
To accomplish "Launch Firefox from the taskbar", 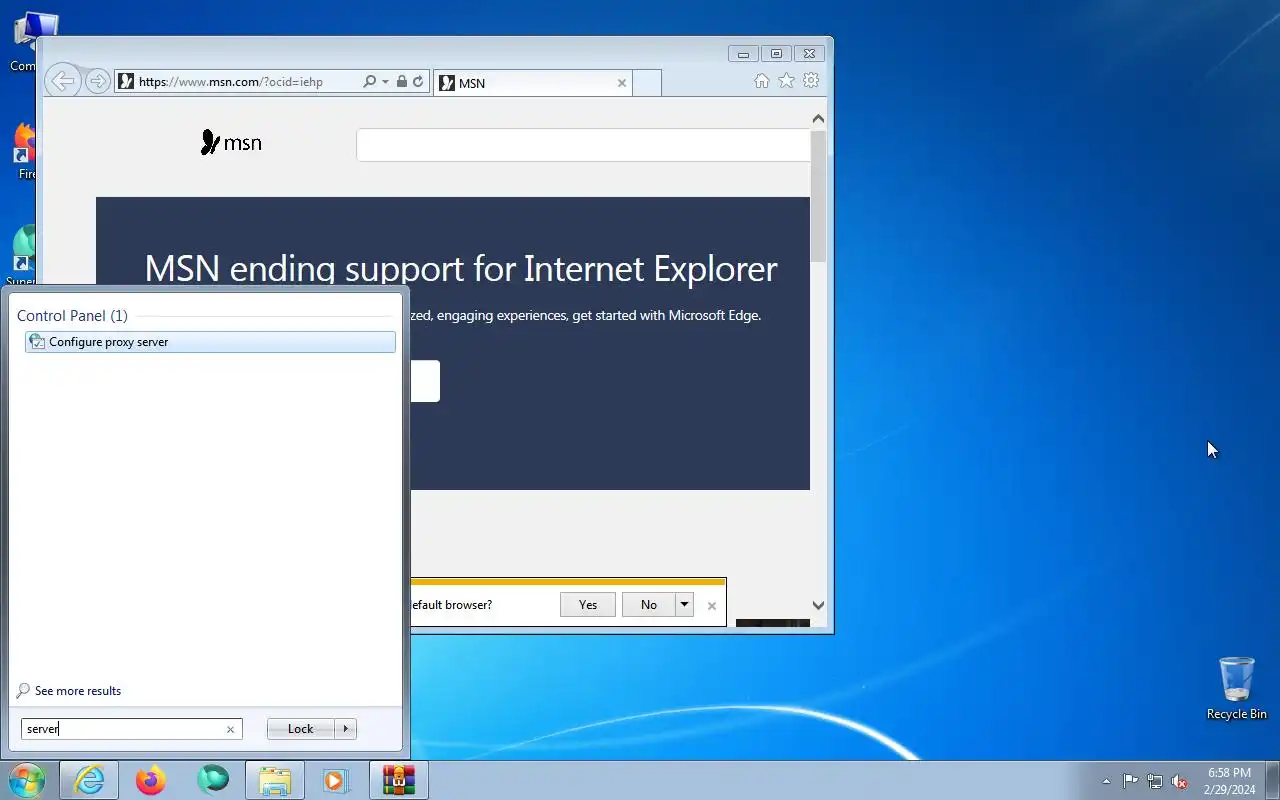I will click(x=151, y=780).
